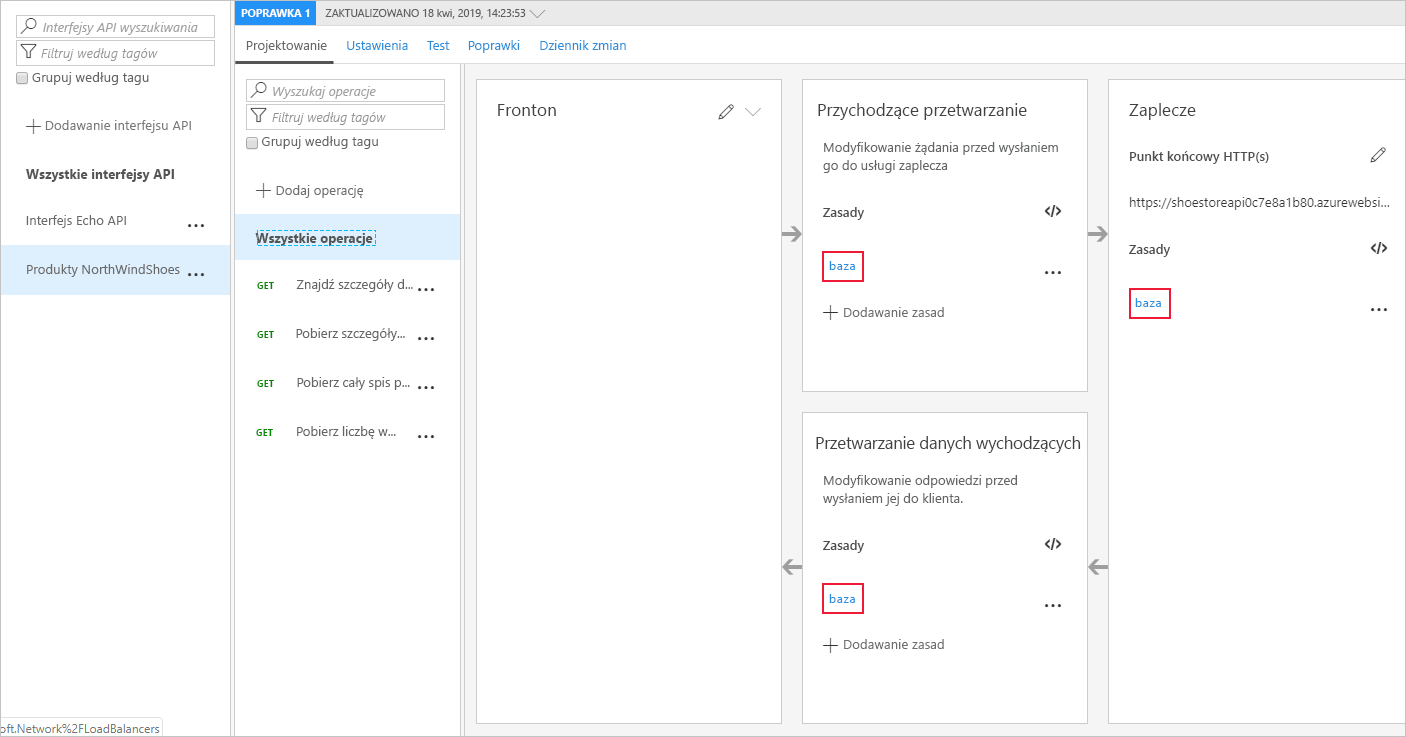Switch to the Ustawienia tab
This screenshot has width=1406, height=737.
tap(377, 45)
